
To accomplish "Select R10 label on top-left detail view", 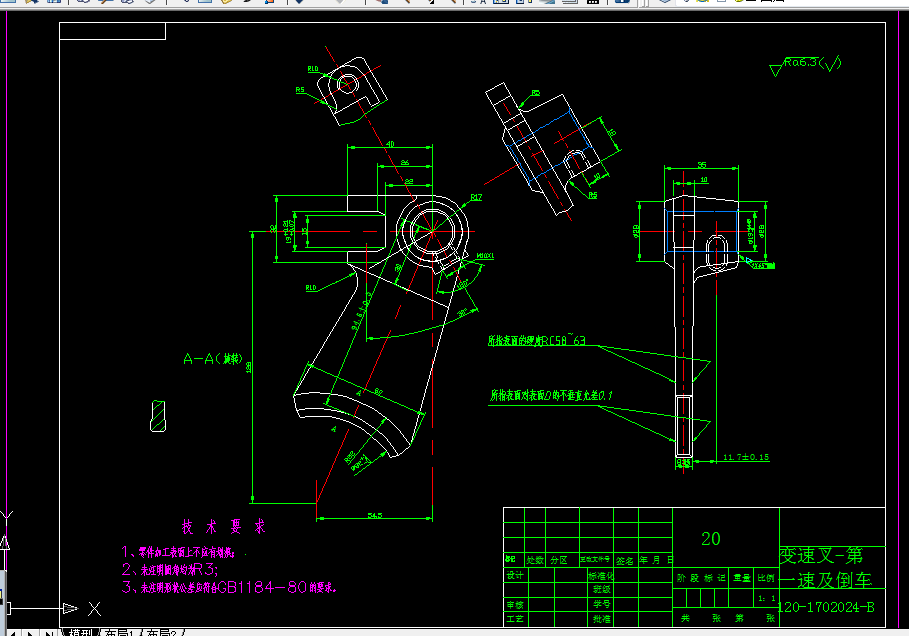I will (x=313, y=69).
